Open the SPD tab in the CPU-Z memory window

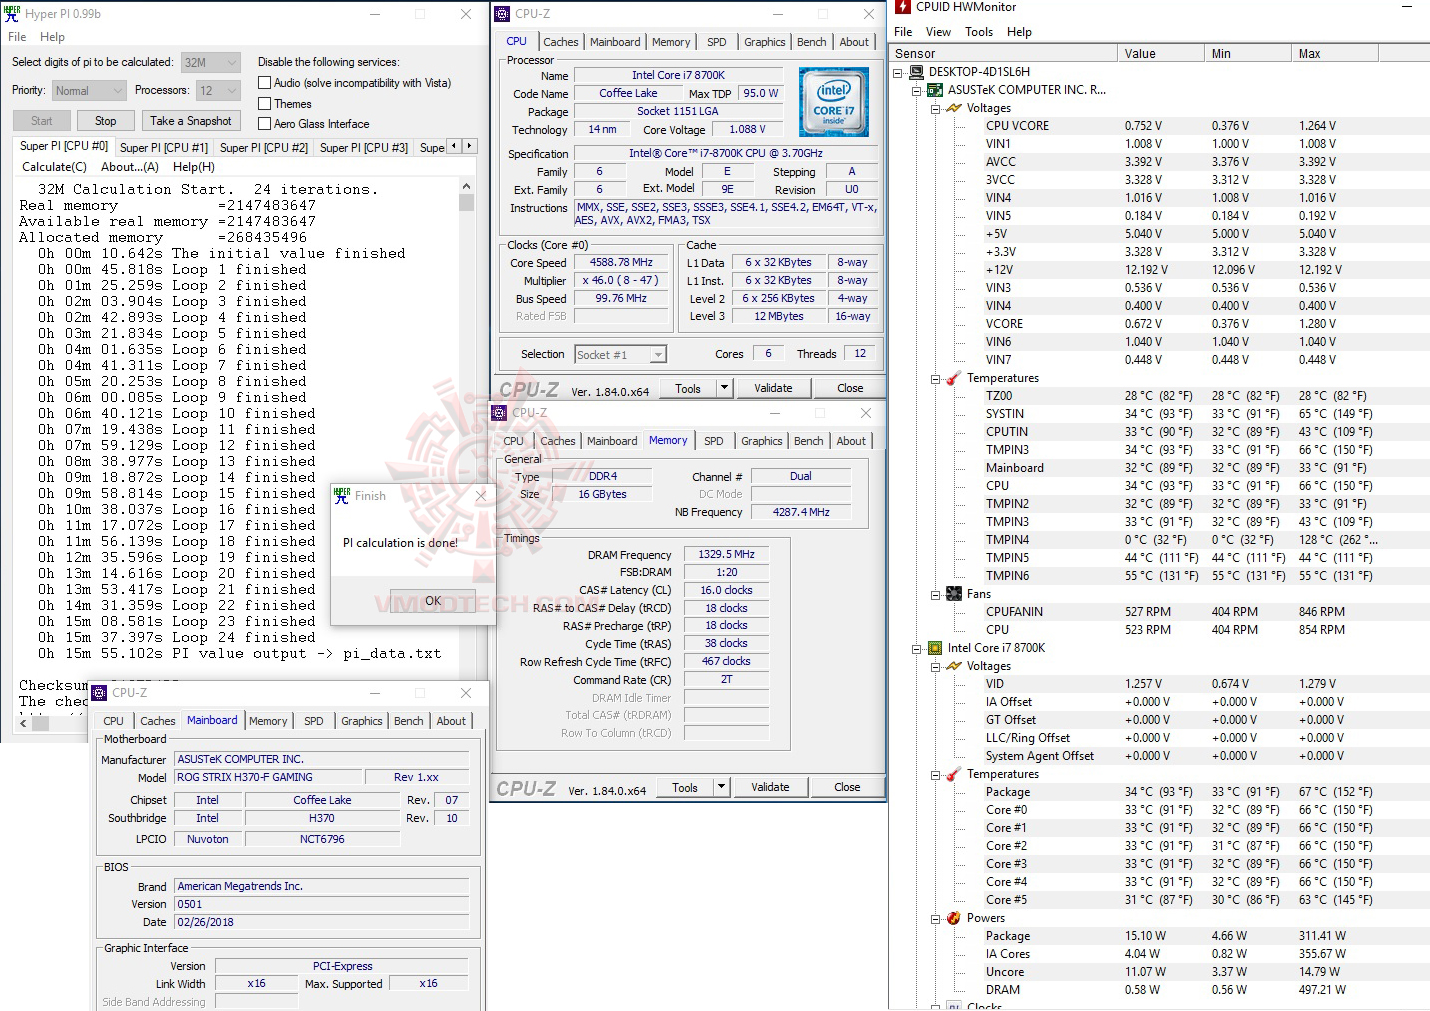click(713, 441)
